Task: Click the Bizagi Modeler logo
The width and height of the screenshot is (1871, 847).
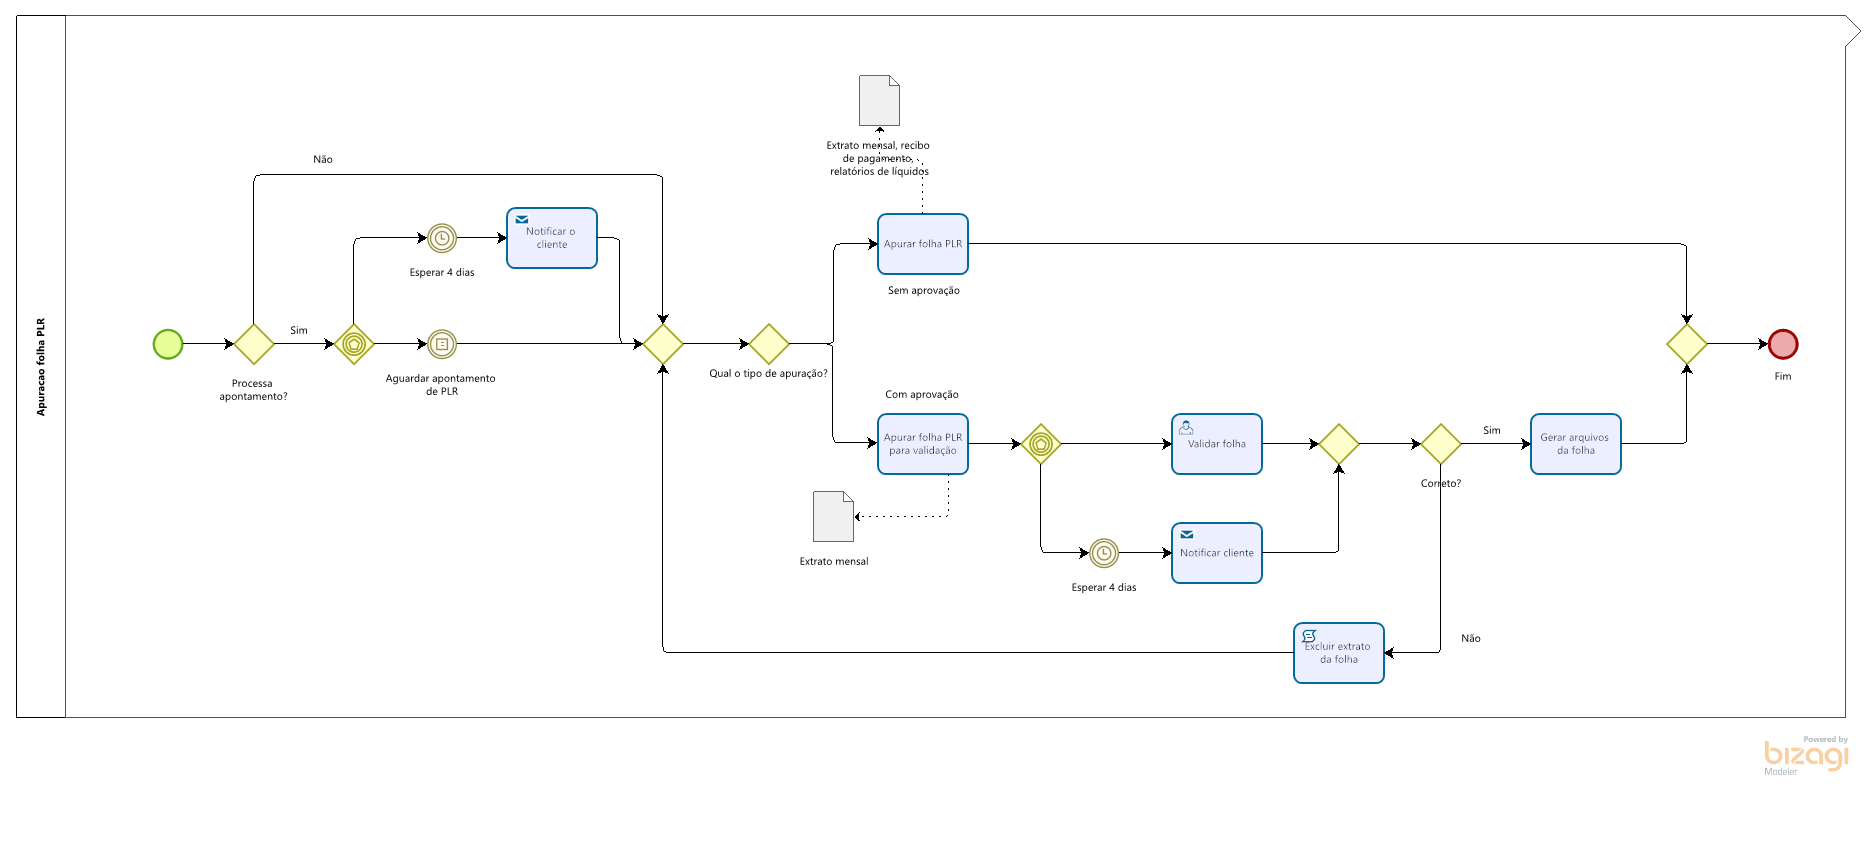Action: [x=1806, y=756]
